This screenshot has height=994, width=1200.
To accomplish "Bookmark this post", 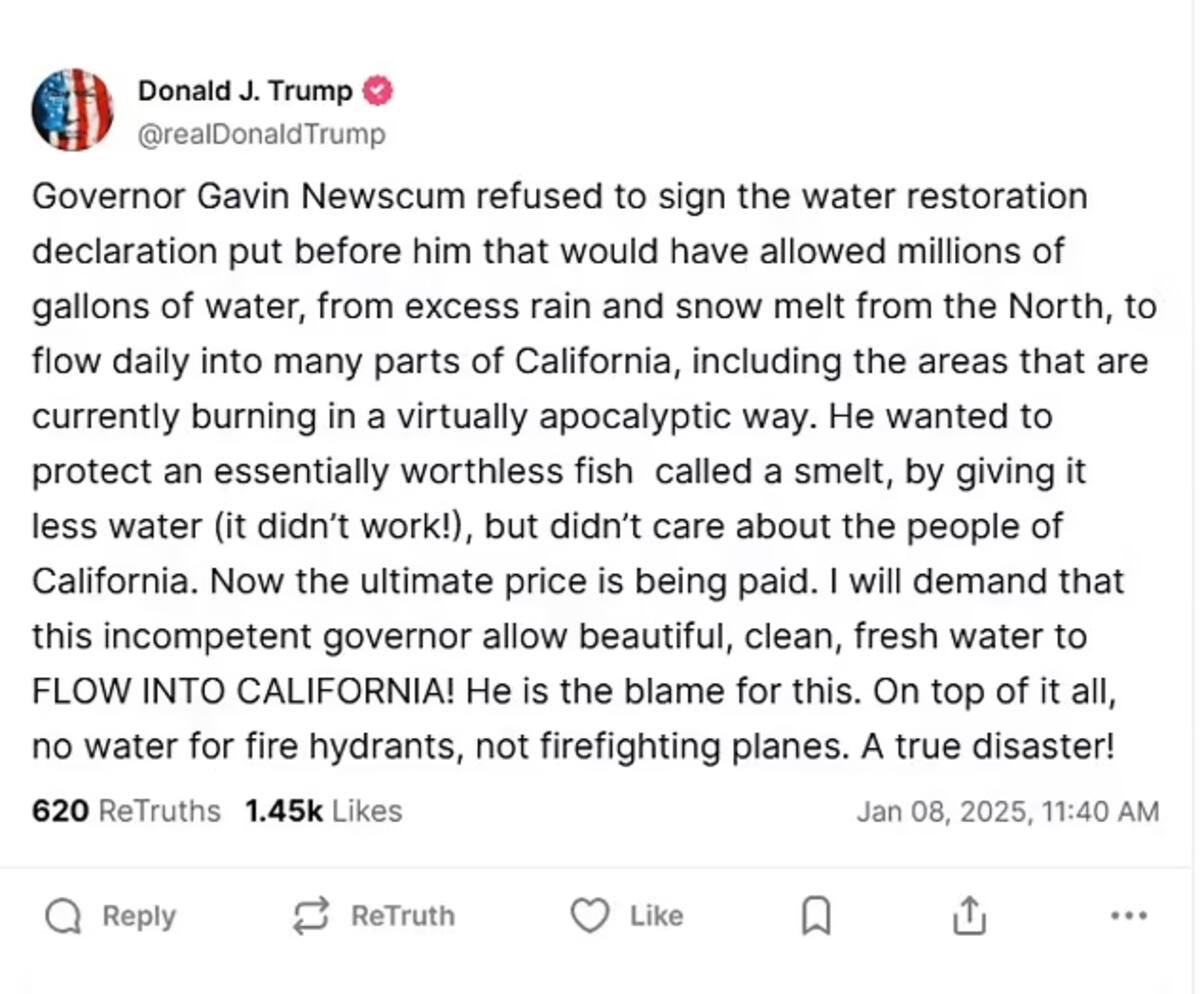I will [x=816, y=915].
